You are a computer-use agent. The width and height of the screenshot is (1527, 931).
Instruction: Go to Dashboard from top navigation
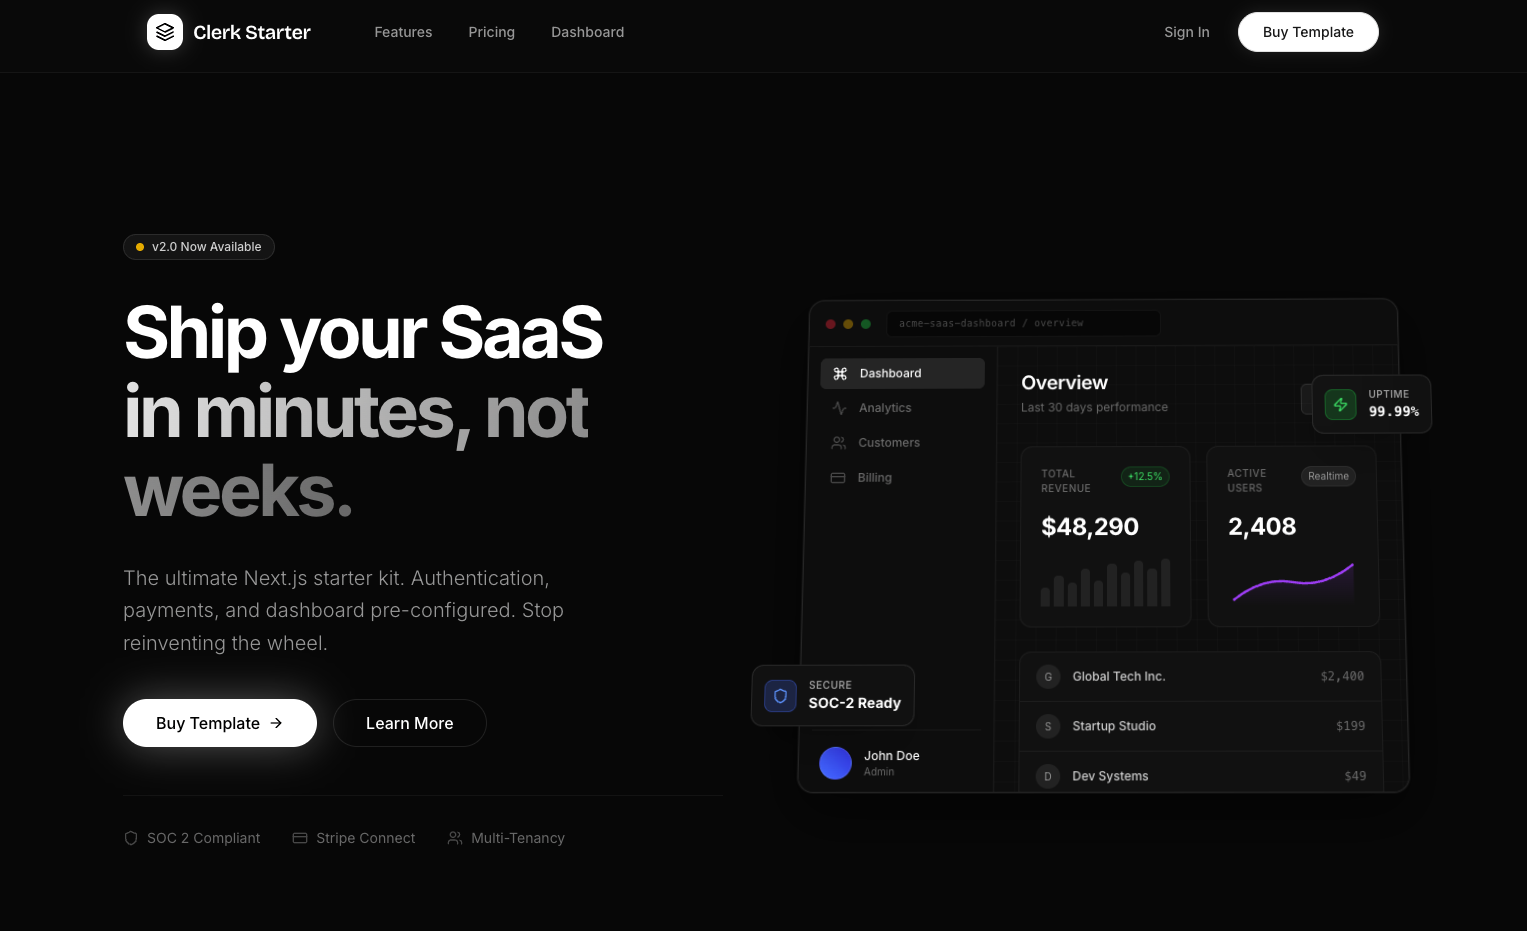click(587, 32)
